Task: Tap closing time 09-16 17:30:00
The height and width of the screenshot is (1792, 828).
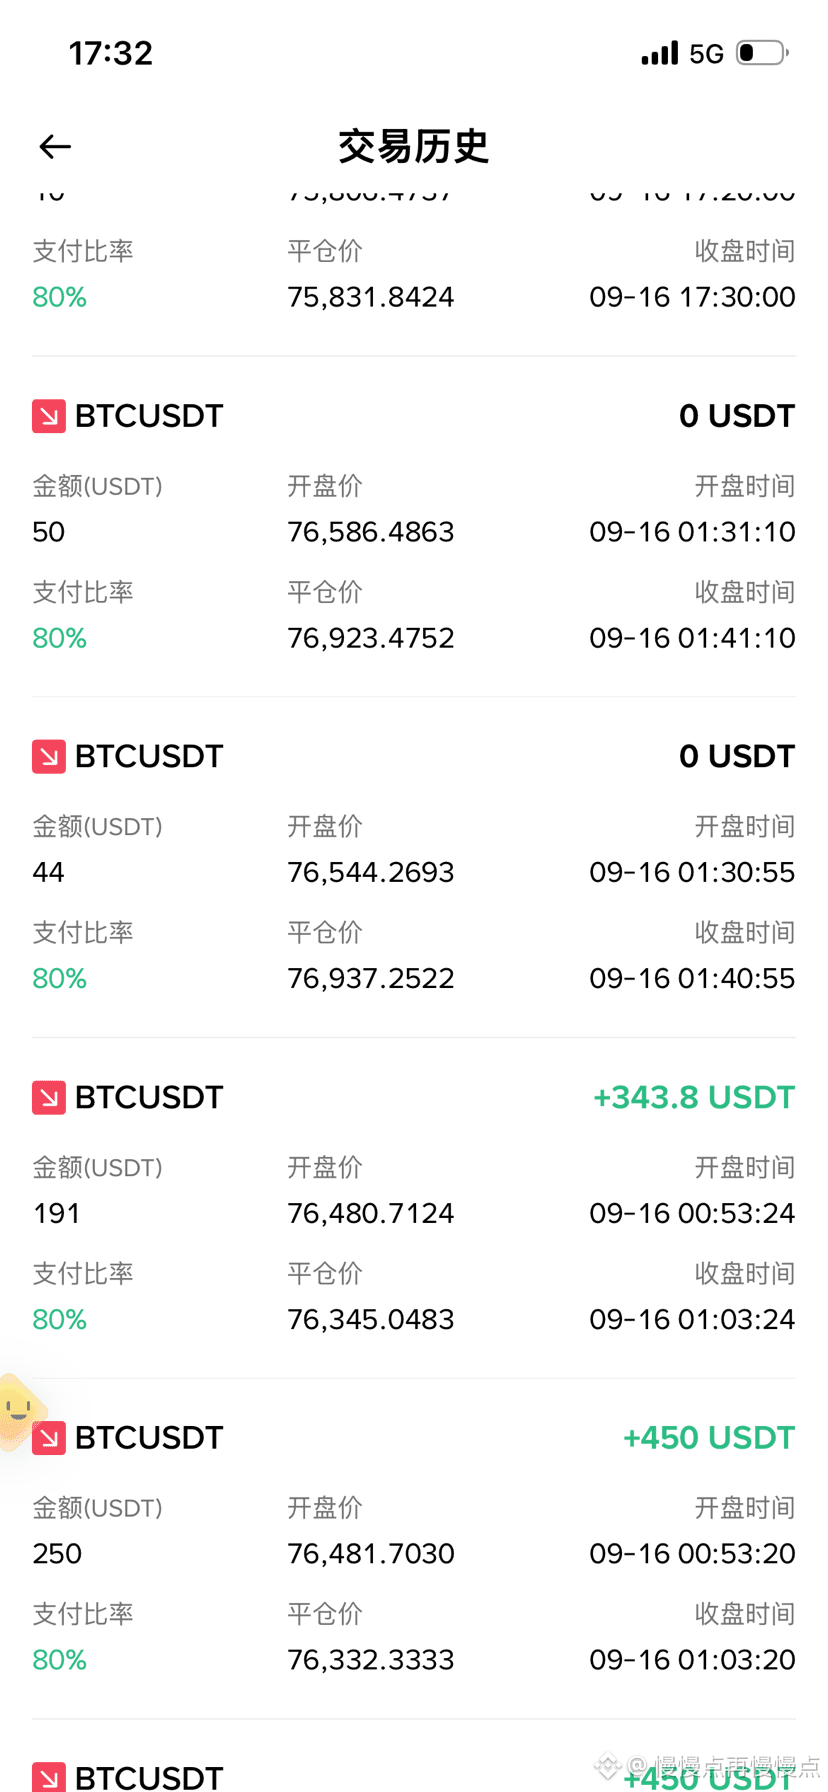Action: click(x=693, y=297)
